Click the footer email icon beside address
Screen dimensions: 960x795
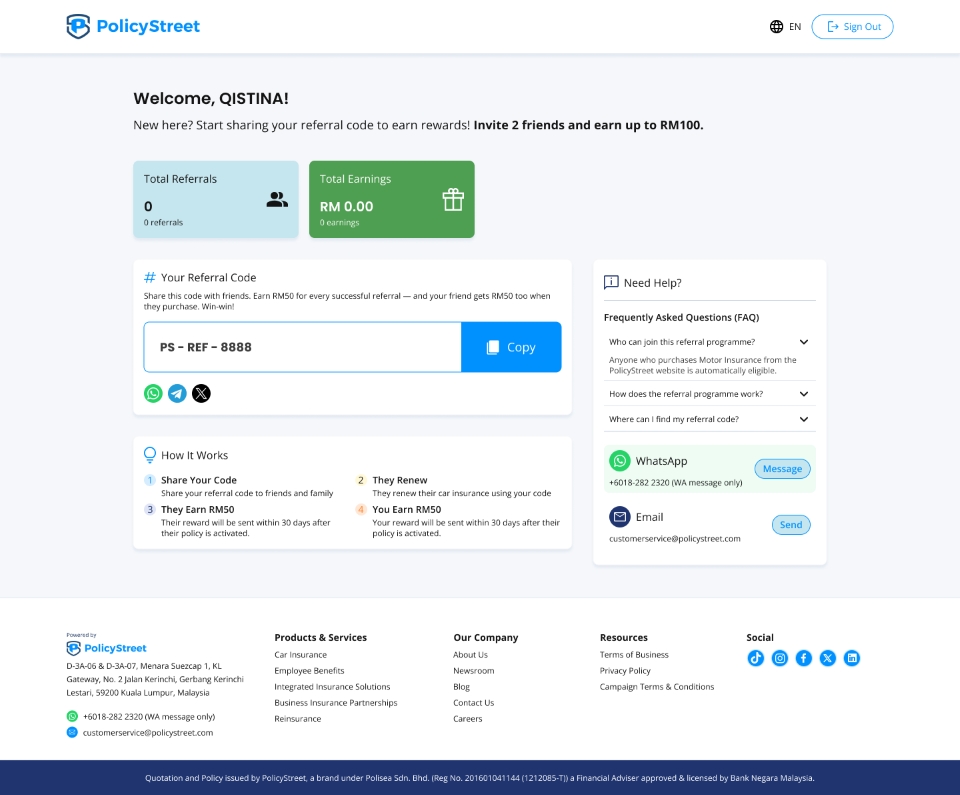(x=72, y=733)
